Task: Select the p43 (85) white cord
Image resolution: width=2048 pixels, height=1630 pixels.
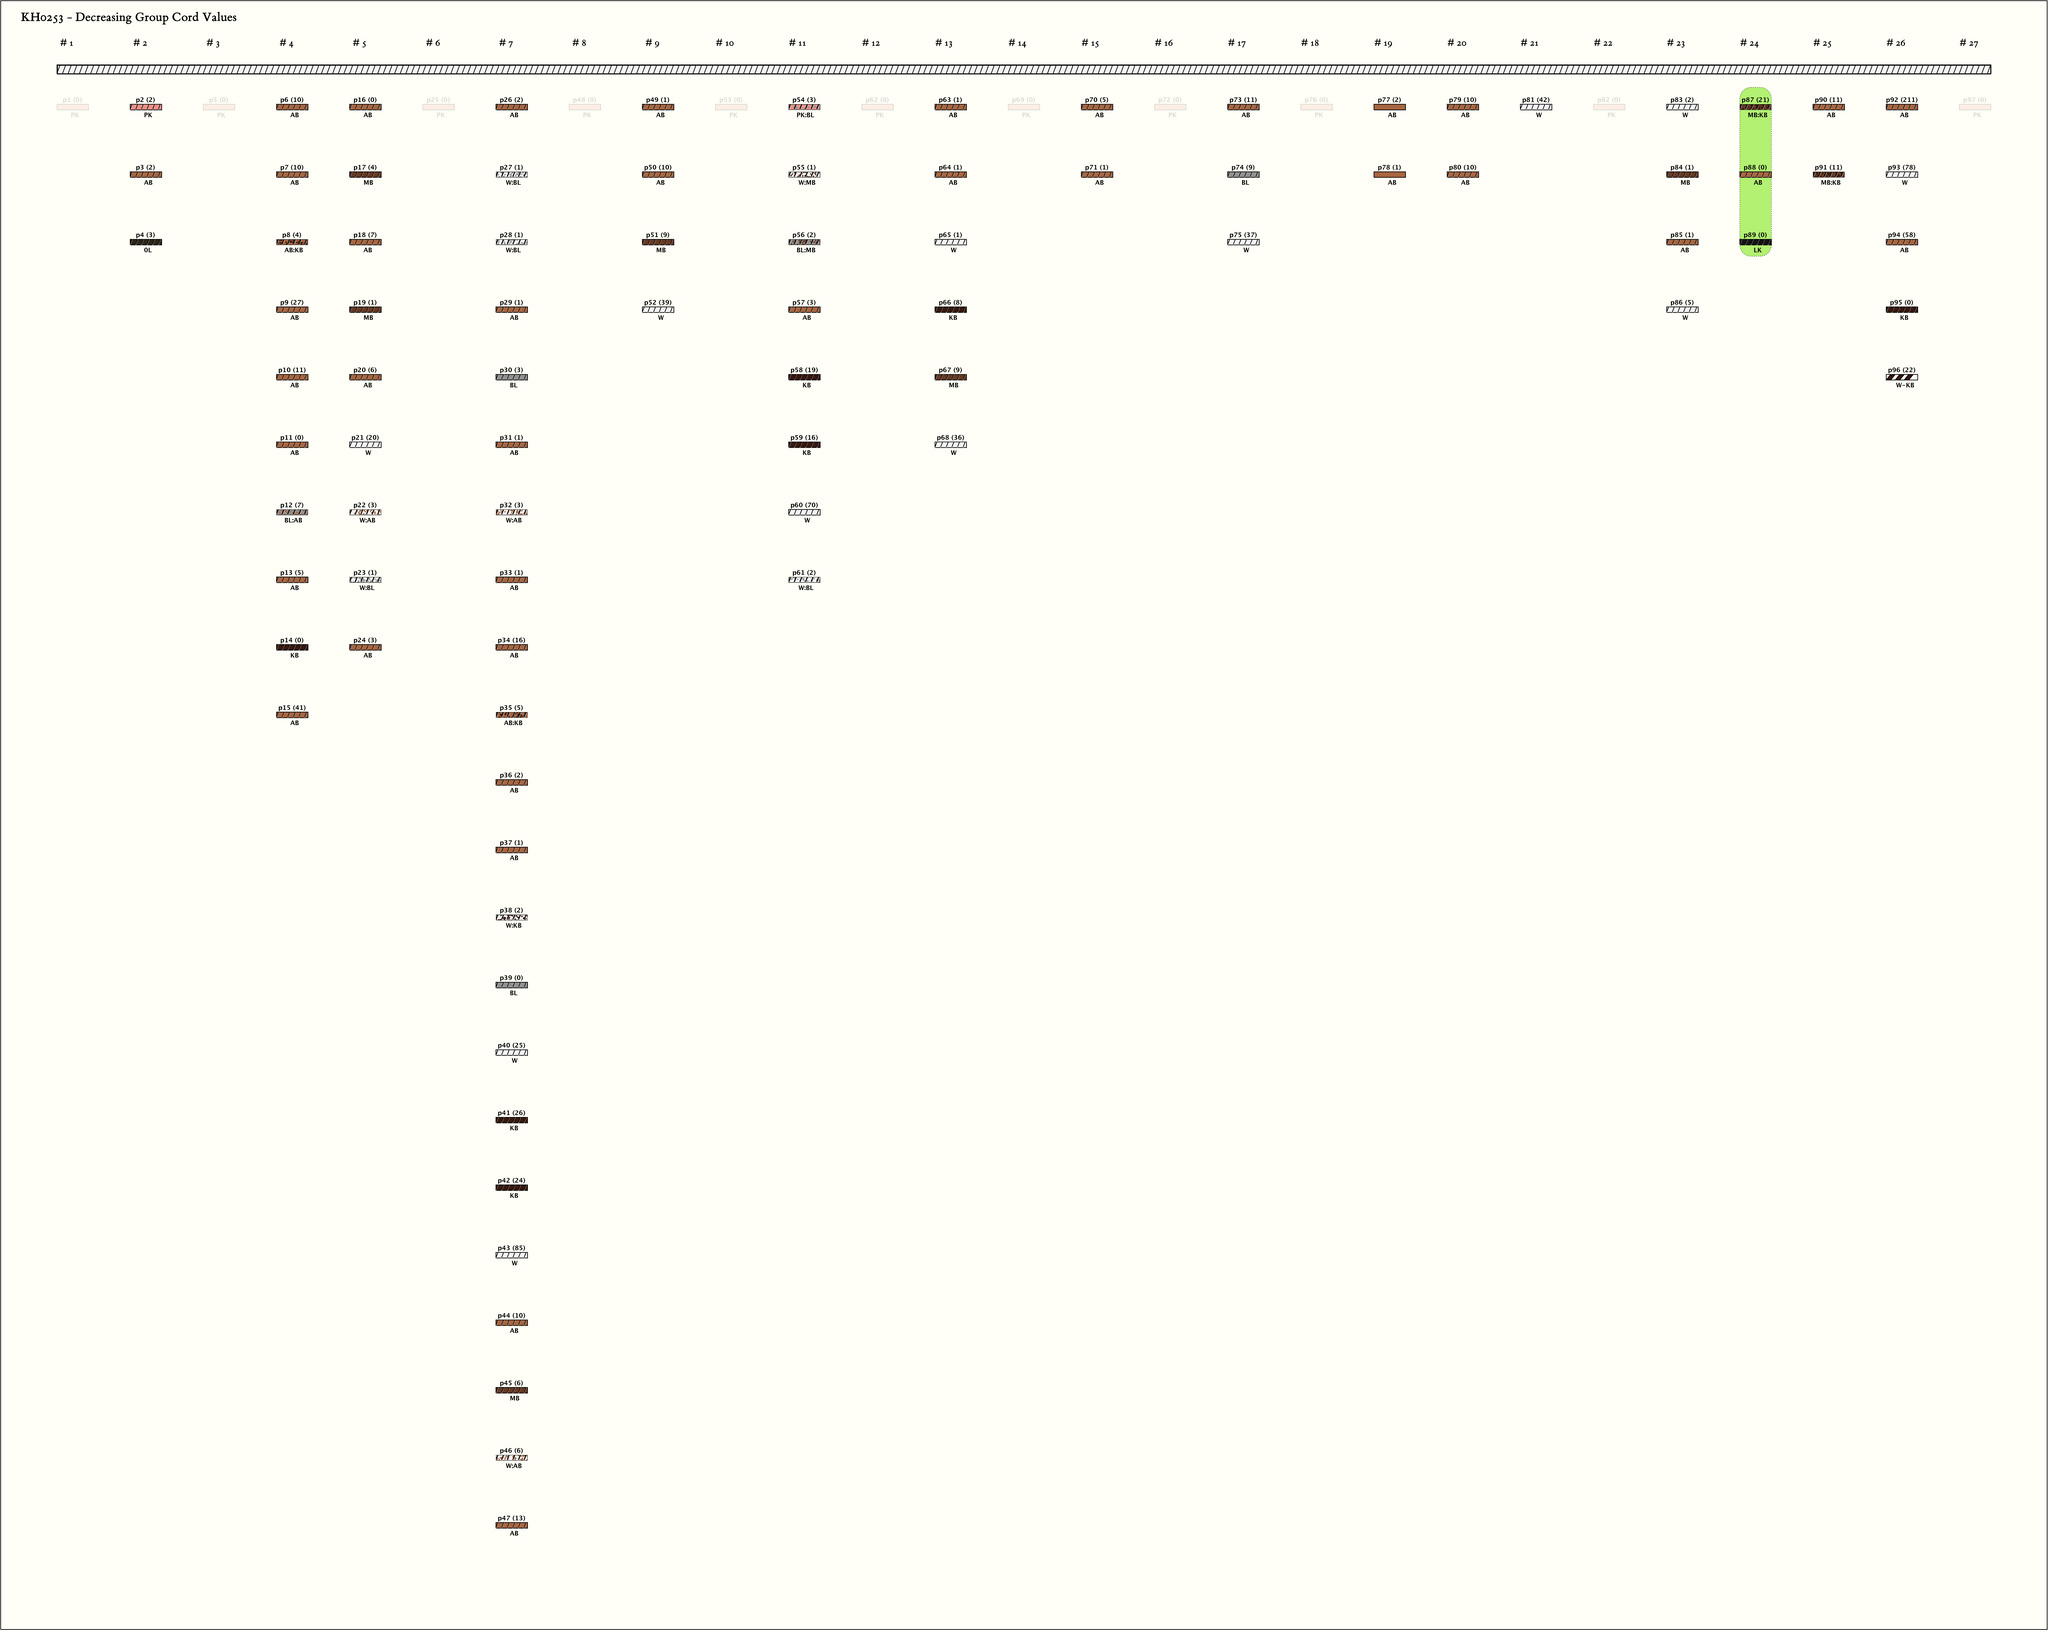Action: pyautogui.click(x=511, y=1255)
